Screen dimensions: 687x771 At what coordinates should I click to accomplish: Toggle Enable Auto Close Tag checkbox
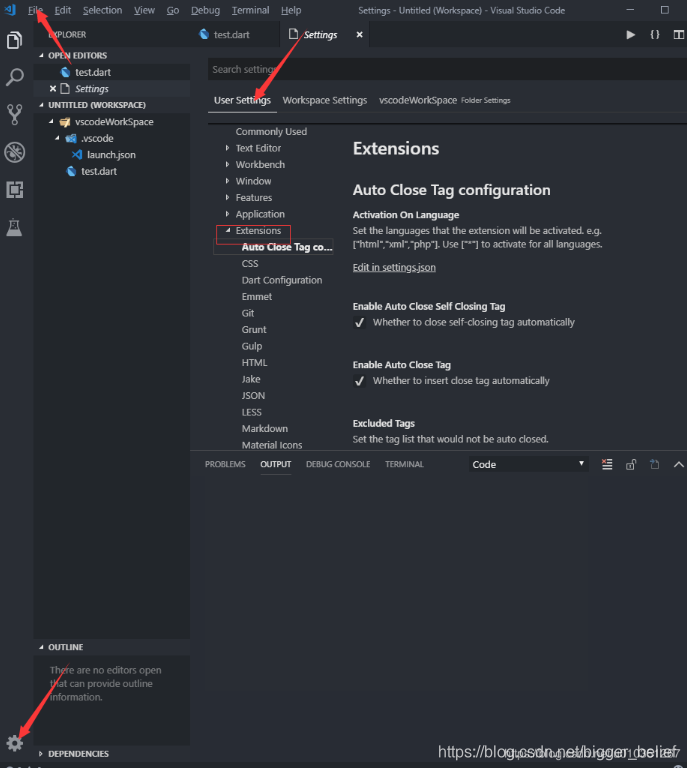pos(359,381)
